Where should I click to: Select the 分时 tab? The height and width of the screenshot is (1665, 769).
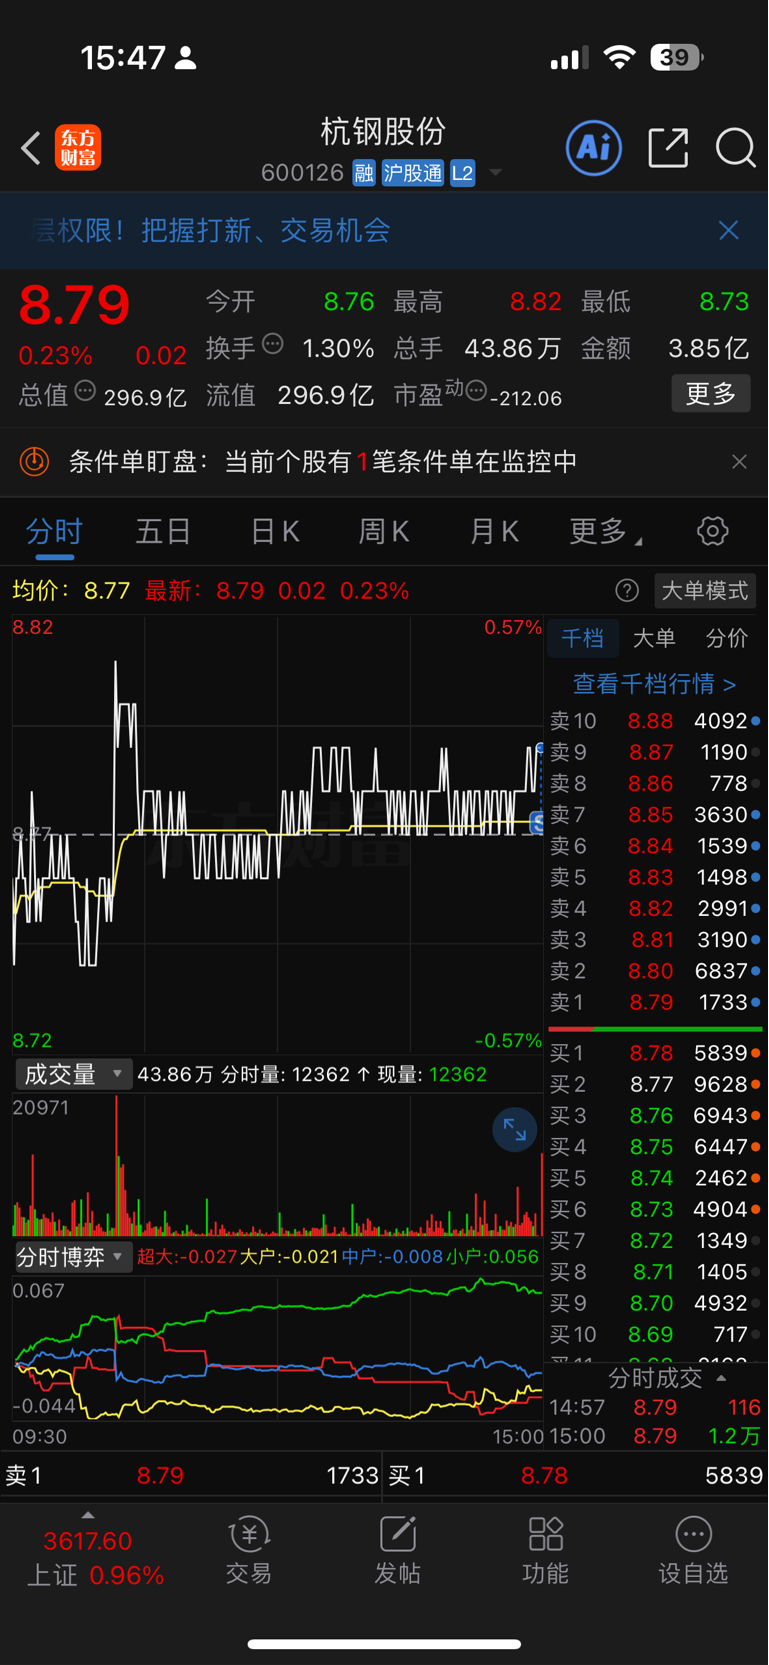click(54, 531)
